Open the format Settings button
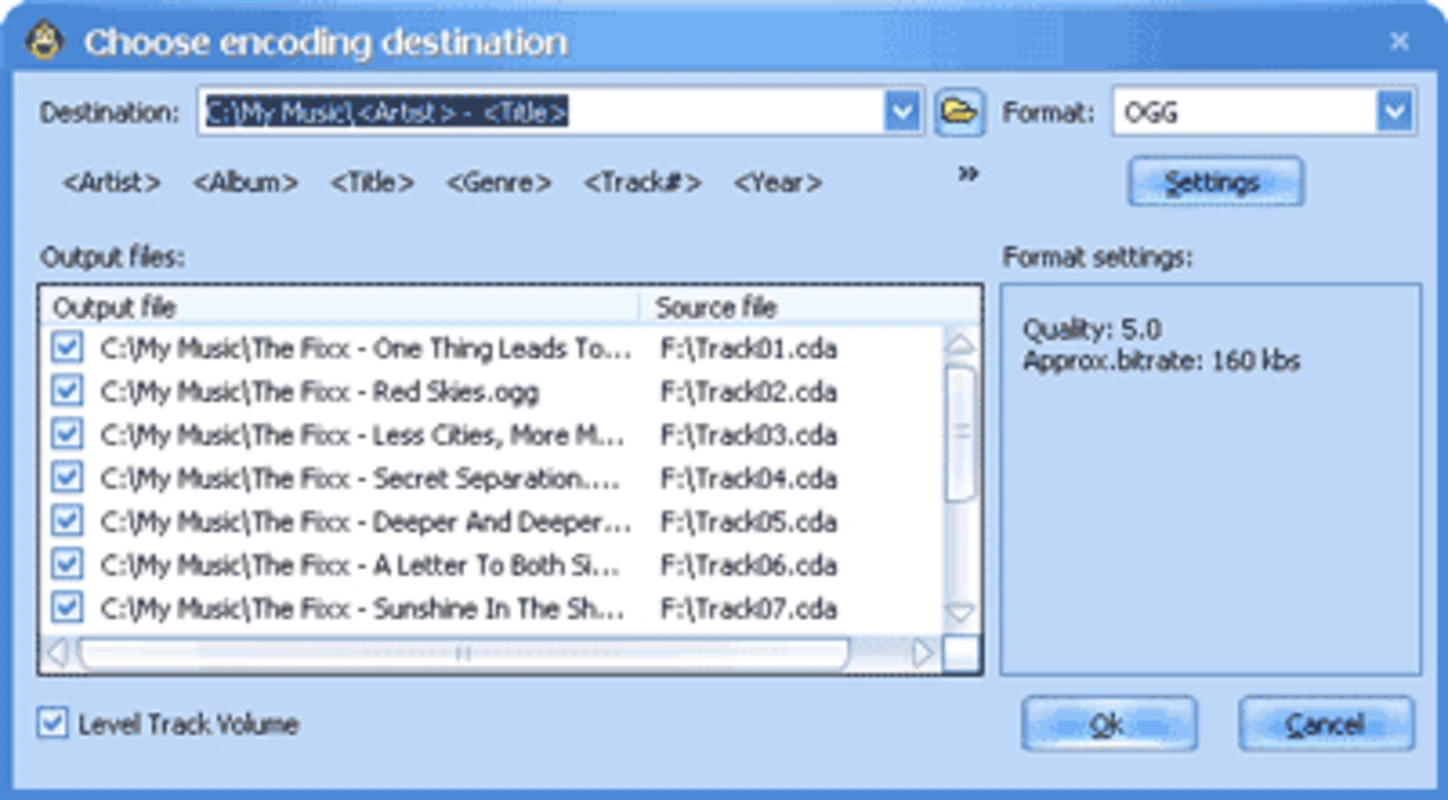Screen dimensions: 1448x800 click(x=1215, y=182)
